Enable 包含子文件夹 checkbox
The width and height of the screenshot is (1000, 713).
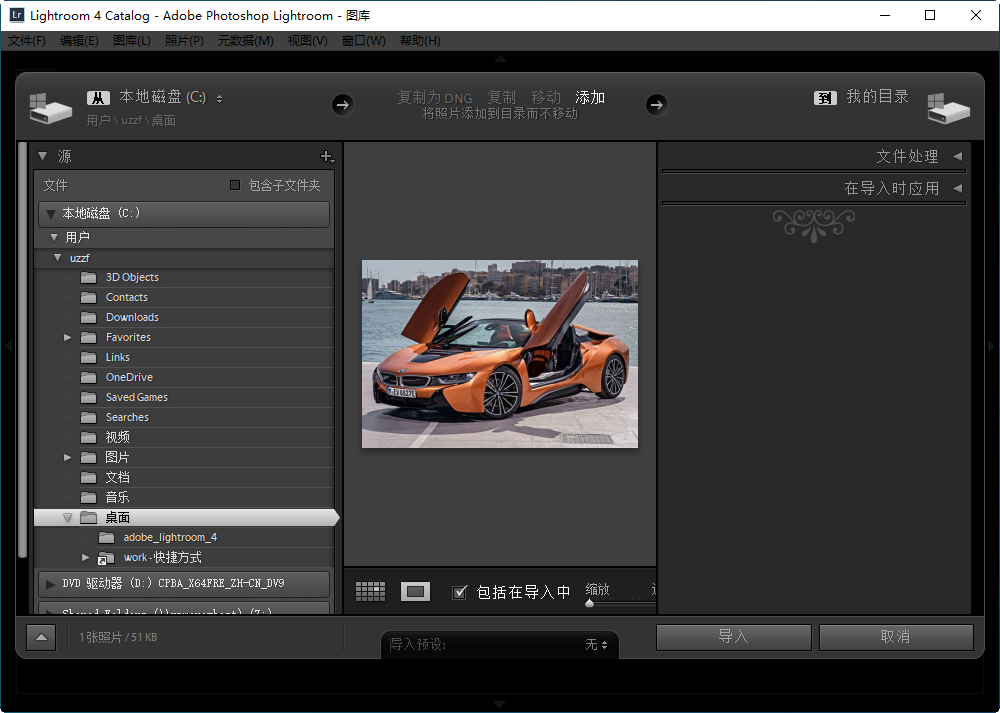[x=235, y=185]
